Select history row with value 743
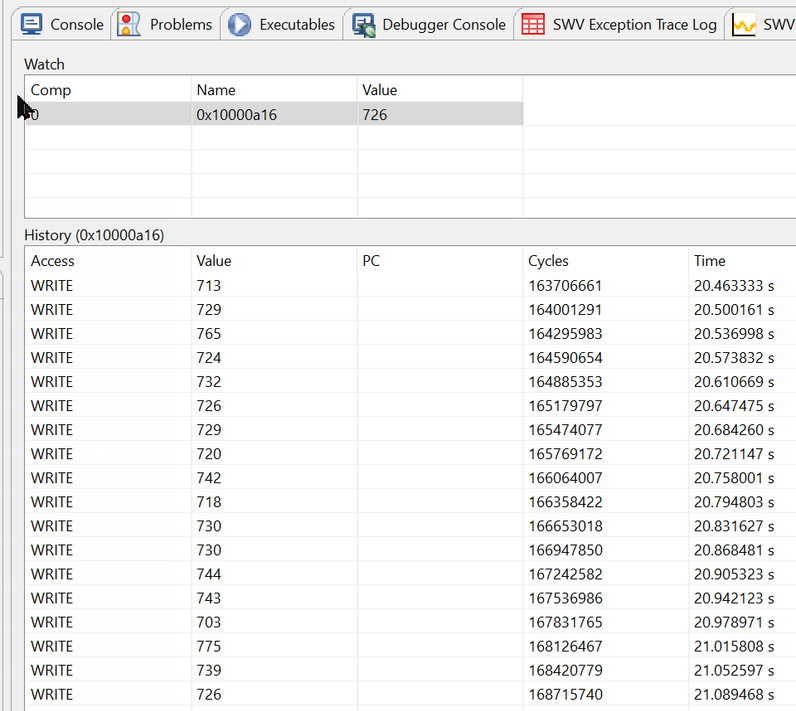The width and height of the screenshot is (796, 711). click(410, 598)
